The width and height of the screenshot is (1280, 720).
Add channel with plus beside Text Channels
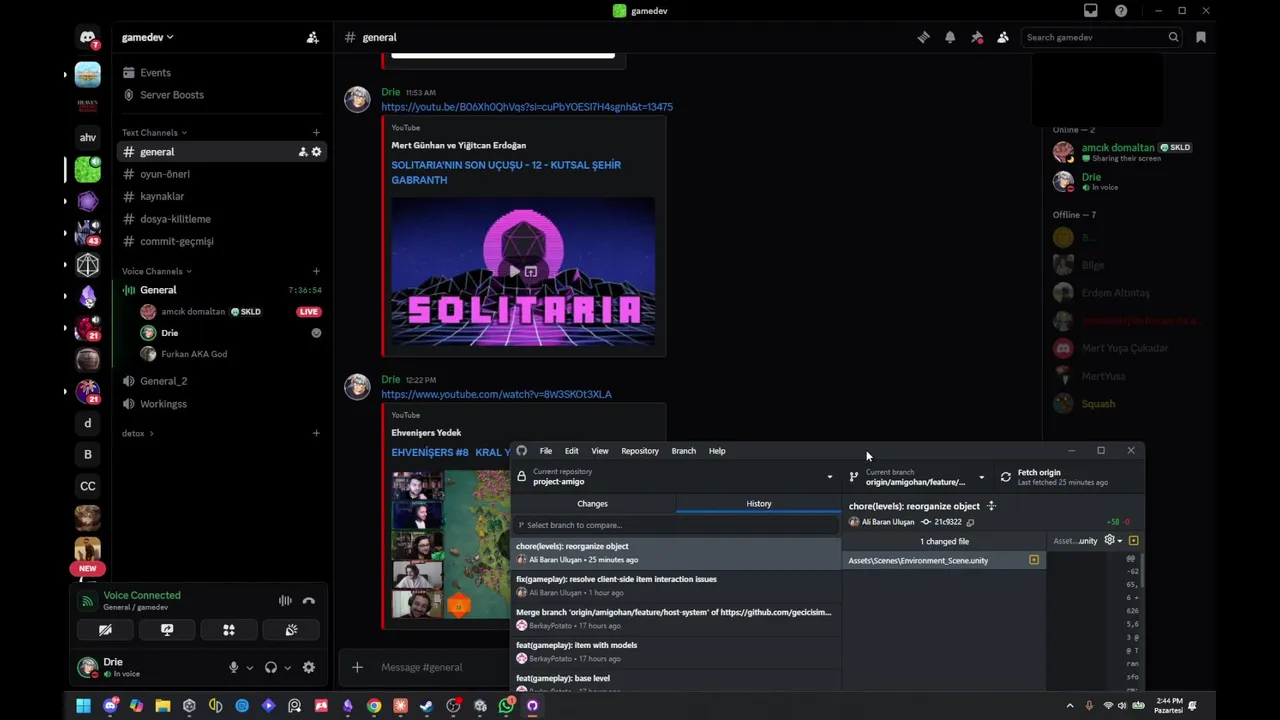[316, 132]
